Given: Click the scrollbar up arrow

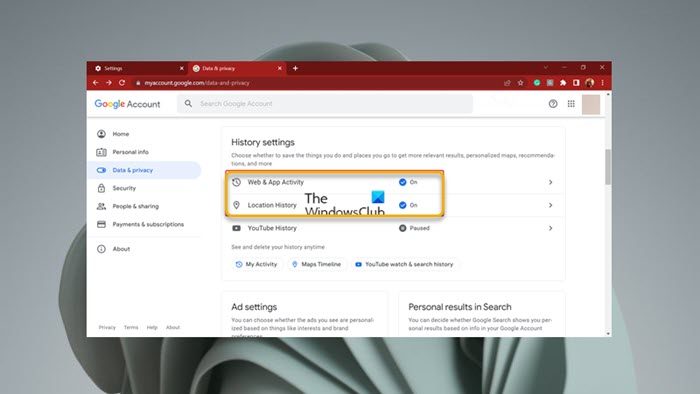Looking at the screenshot, I should (x=608, y=95).
